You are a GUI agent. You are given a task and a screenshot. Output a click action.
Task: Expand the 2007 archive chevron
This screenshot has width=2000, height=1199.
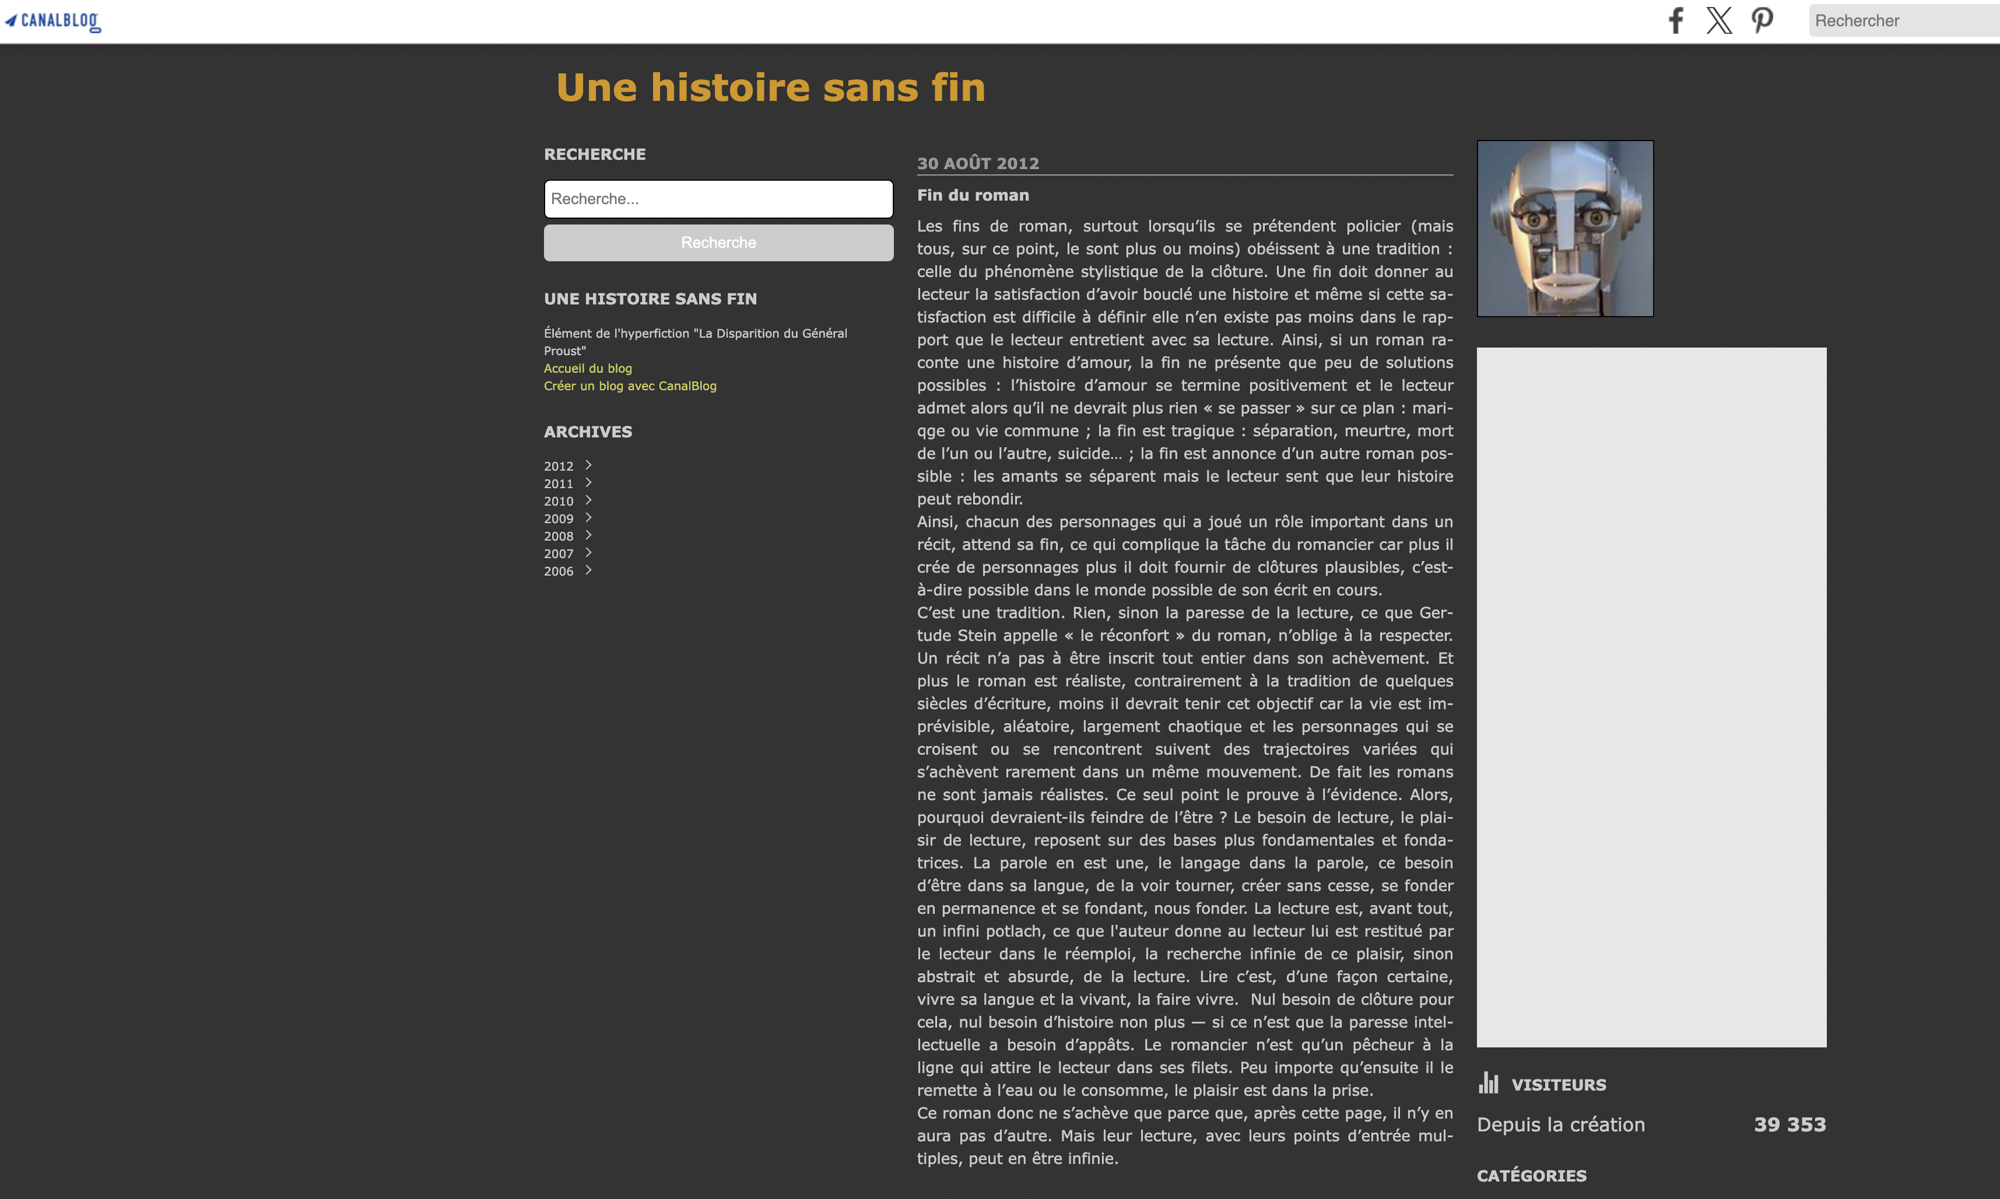[589, 553]
